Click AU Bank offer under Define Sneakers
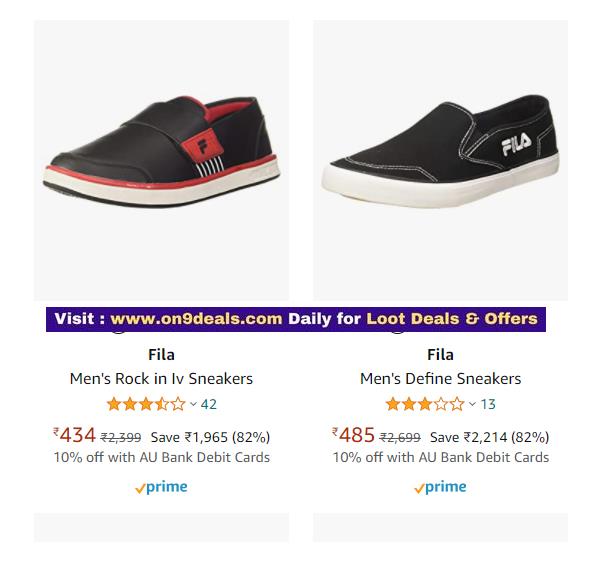The height and width of the screenshot is (562, 601). pos(440,457)
